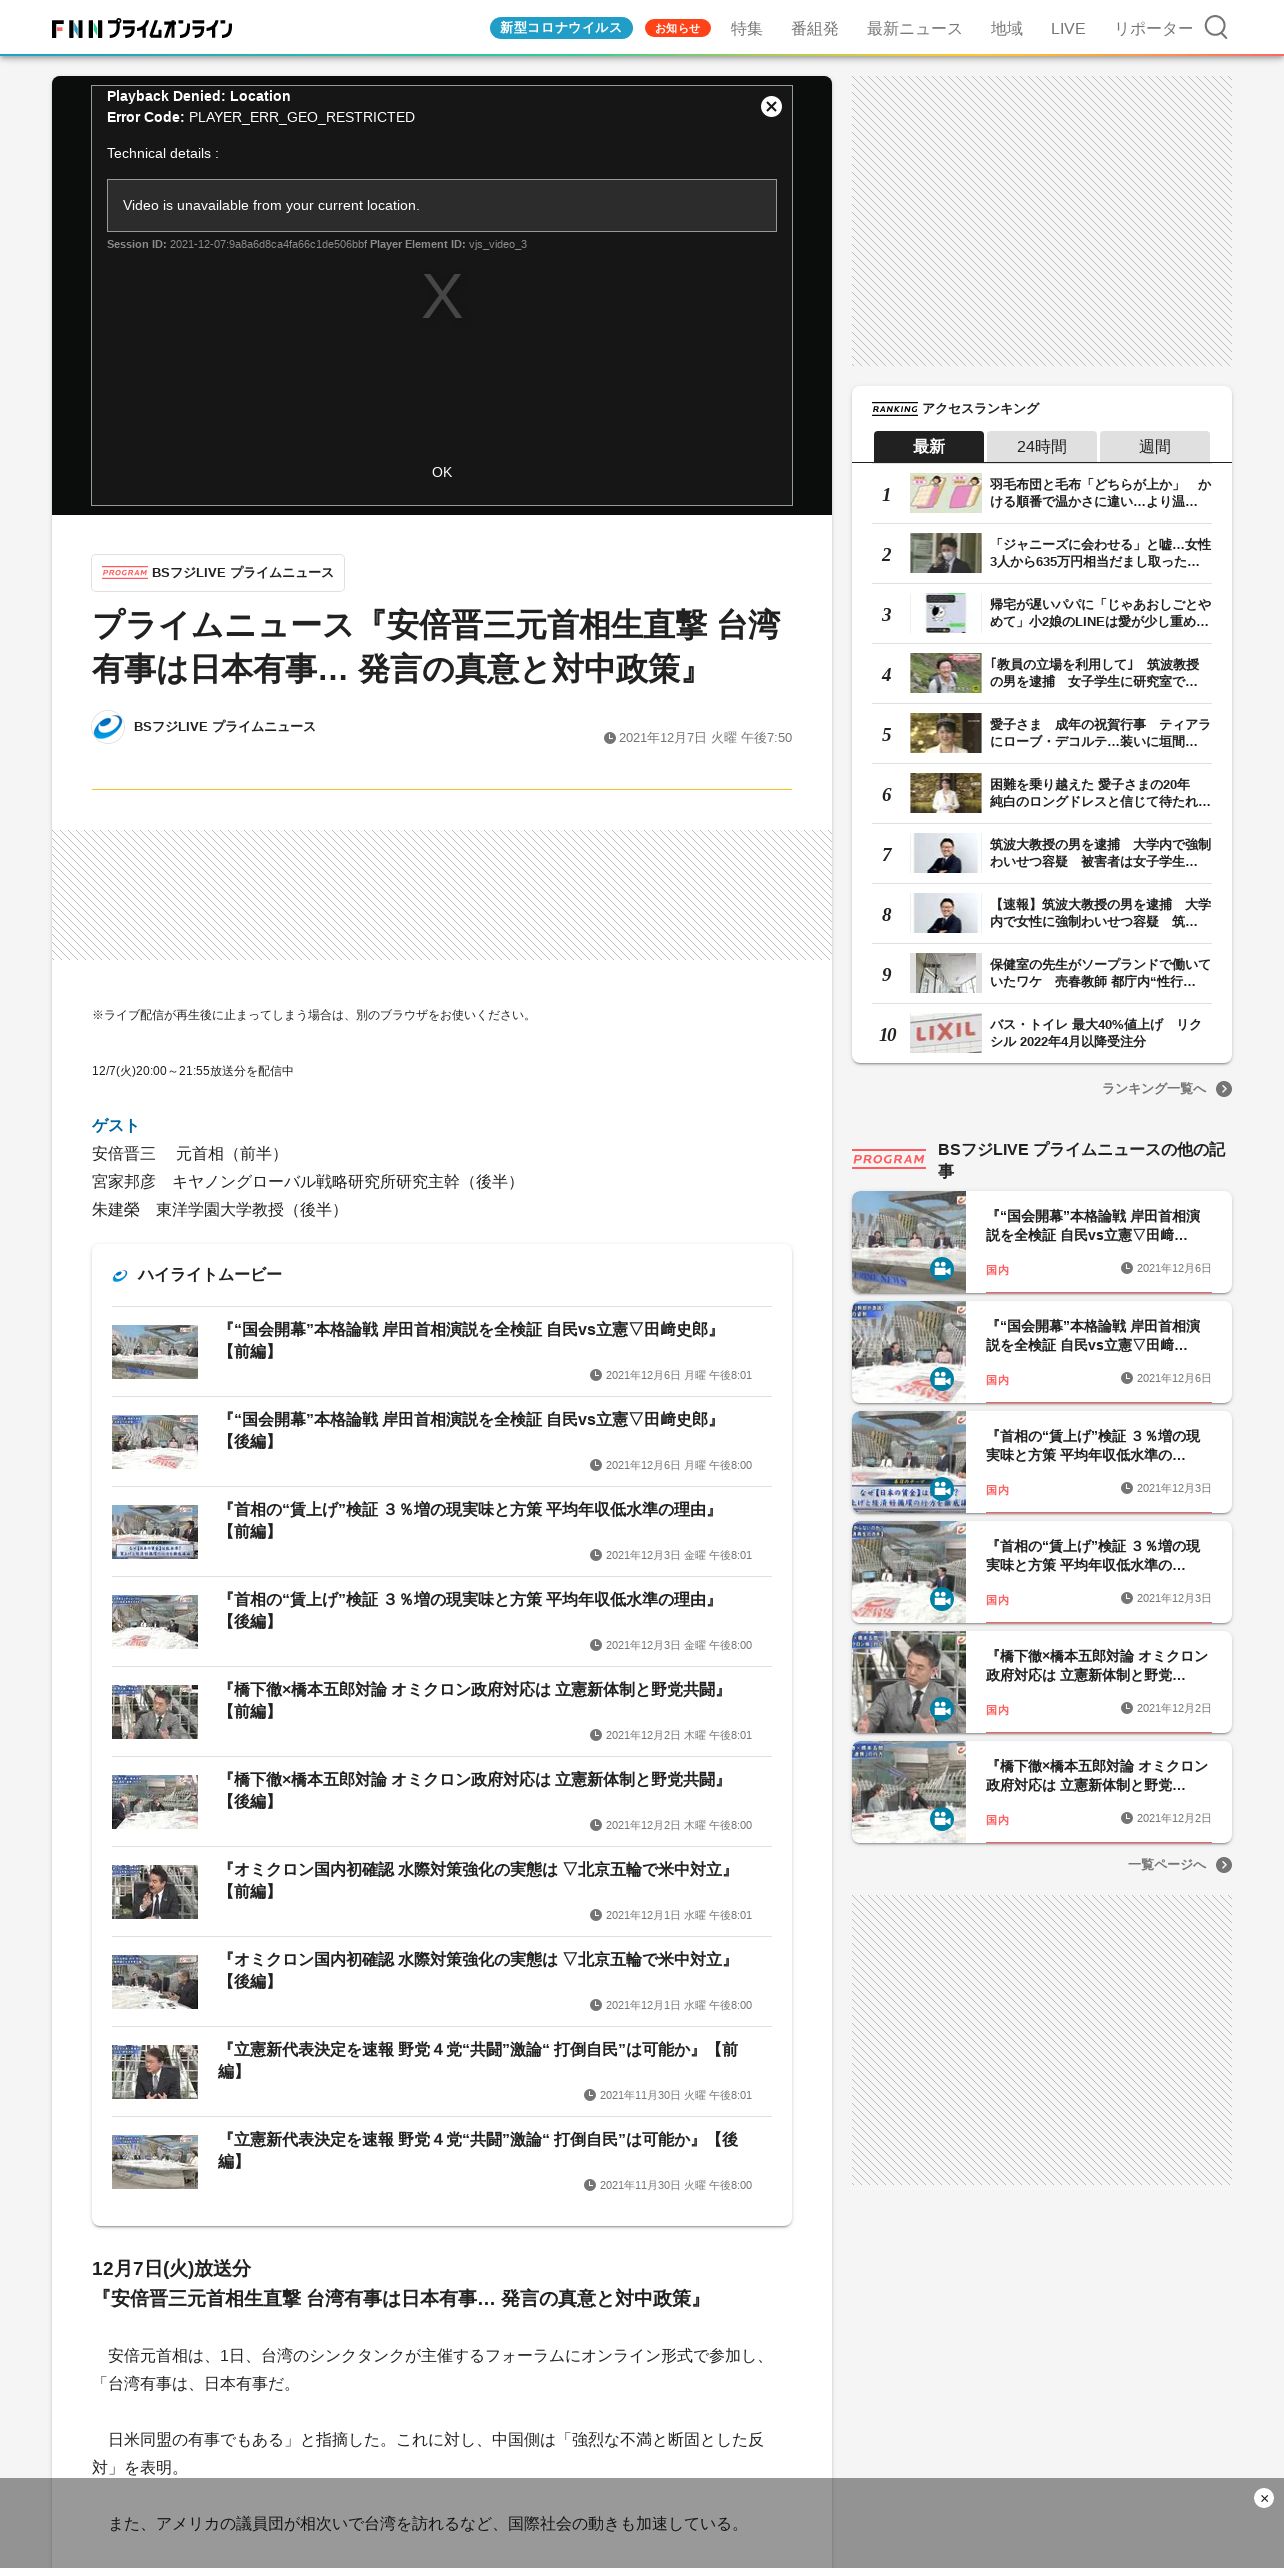Image resolution: width=1284 pixels, height=2568 pixels.
Task: Open the 番組発 menu item
Action: click(814, 28)
